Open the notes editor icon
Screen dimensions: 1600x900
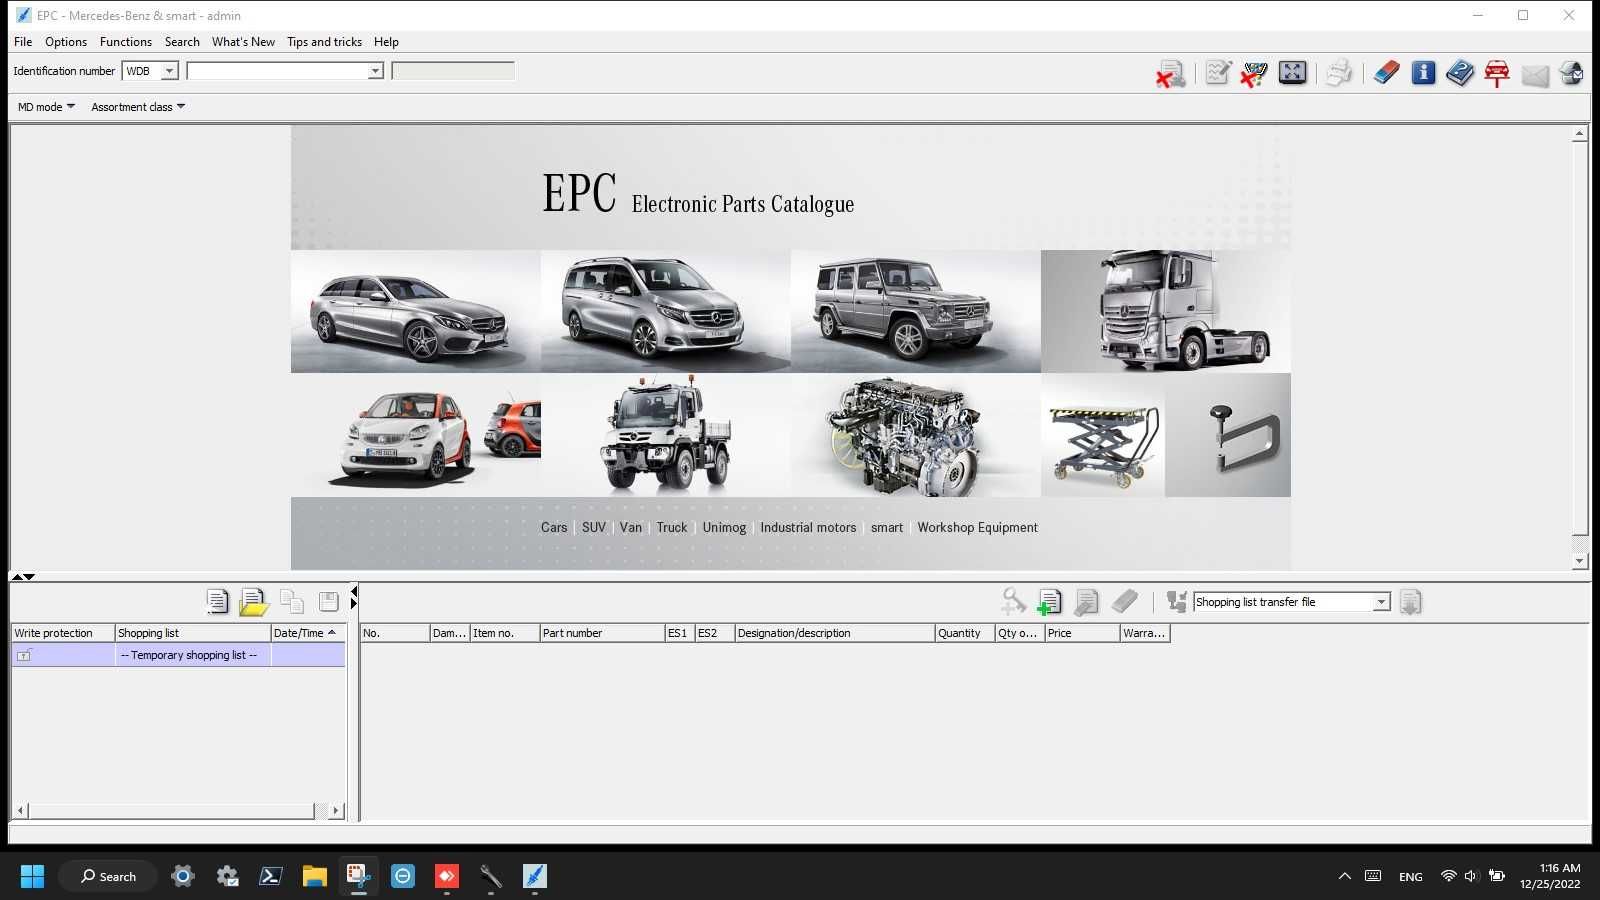click(x=1217, y=73)
